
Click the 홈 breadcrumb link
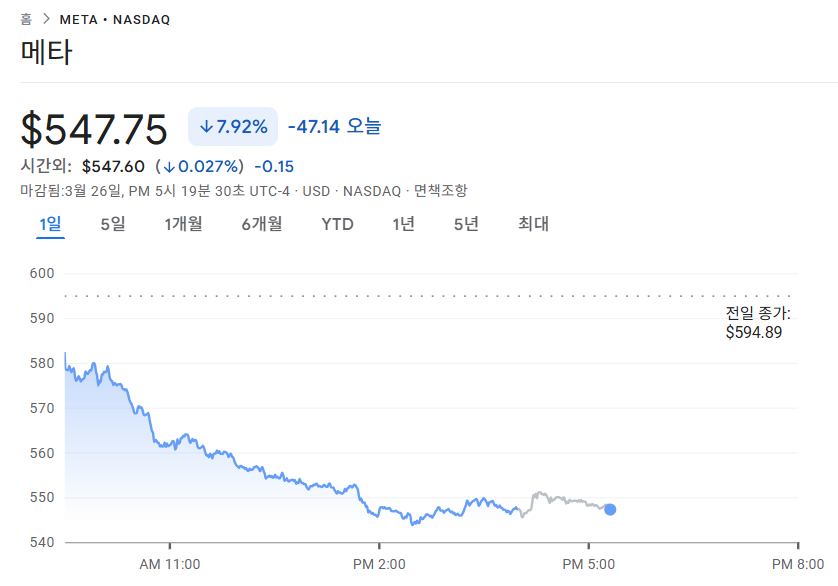[26, 19]
